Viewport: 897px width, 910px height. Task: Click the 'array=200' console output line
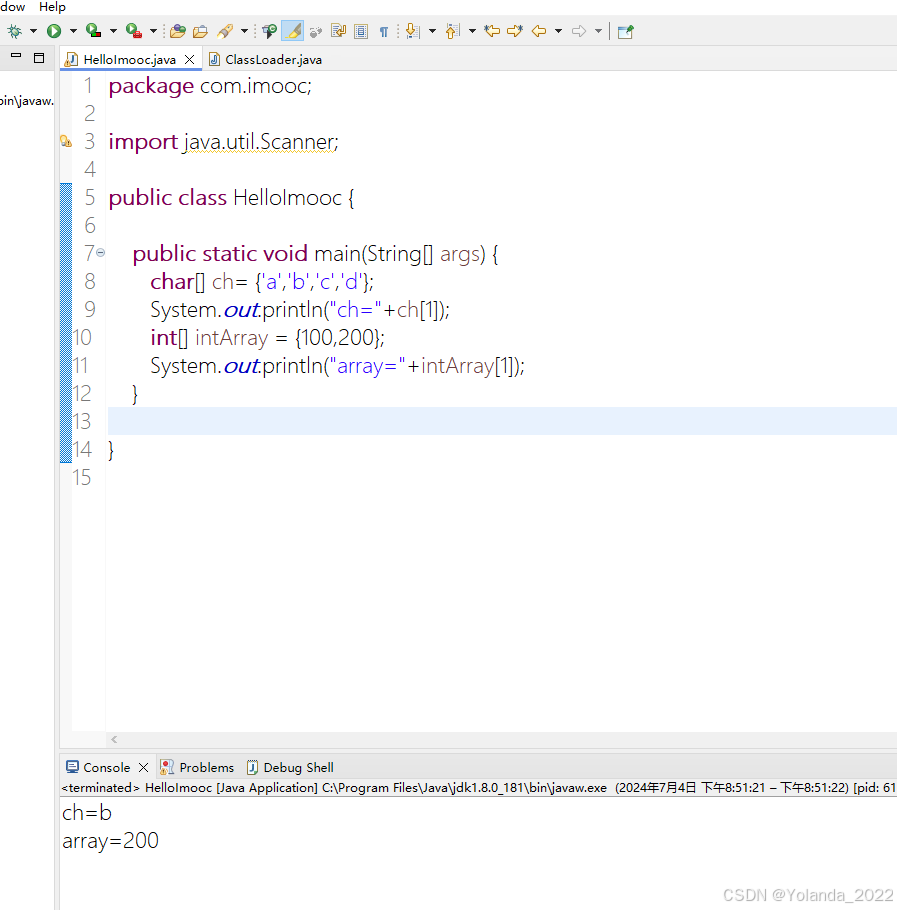110,841
